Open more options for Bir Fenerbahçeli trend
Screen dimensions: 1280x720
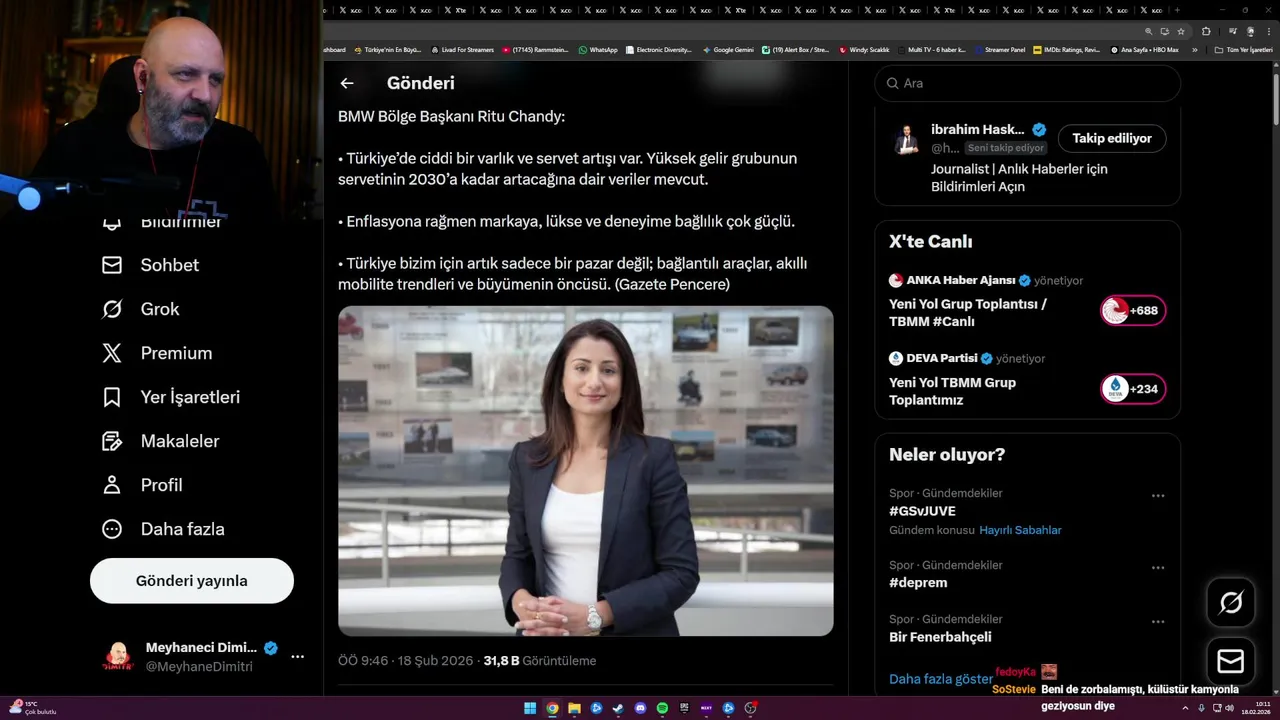click(1158, 622)
